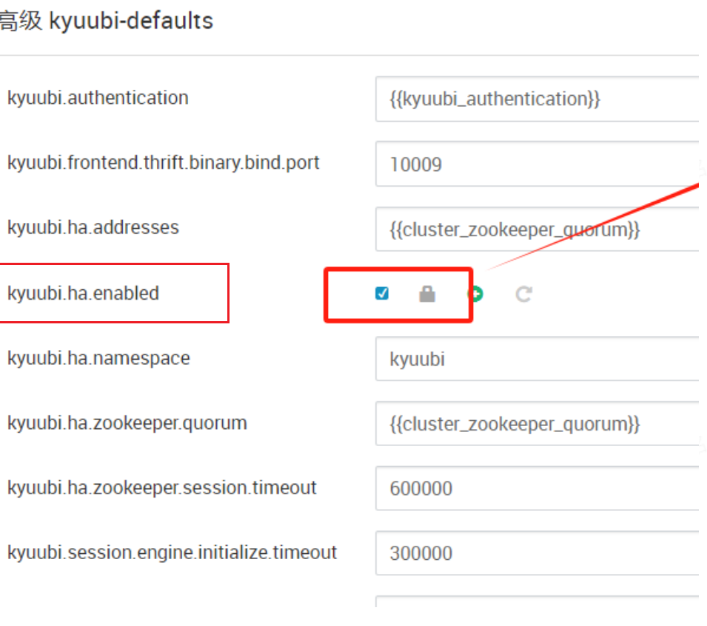Select the kyuubi.ha.namespace field containing kyuubi

coord(536,359)
